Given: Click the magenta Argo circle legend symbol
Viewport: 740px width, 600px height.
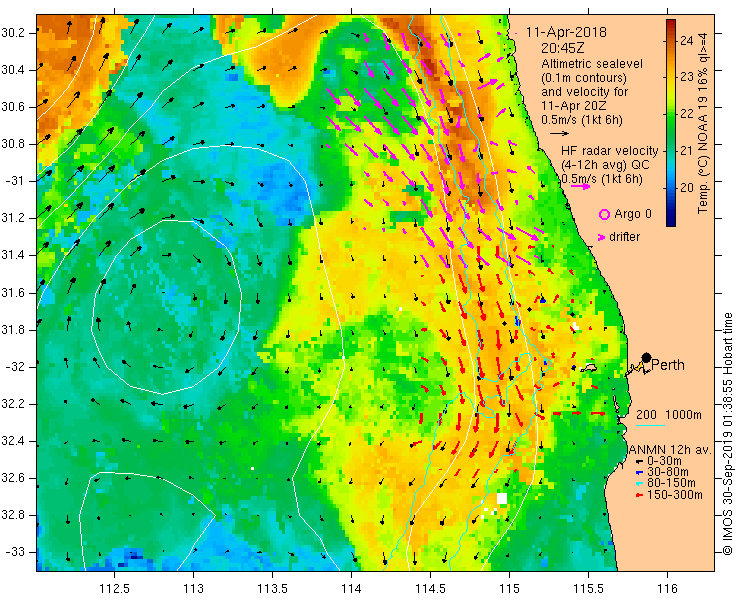Looking at the screenshot, I should 604,214.
